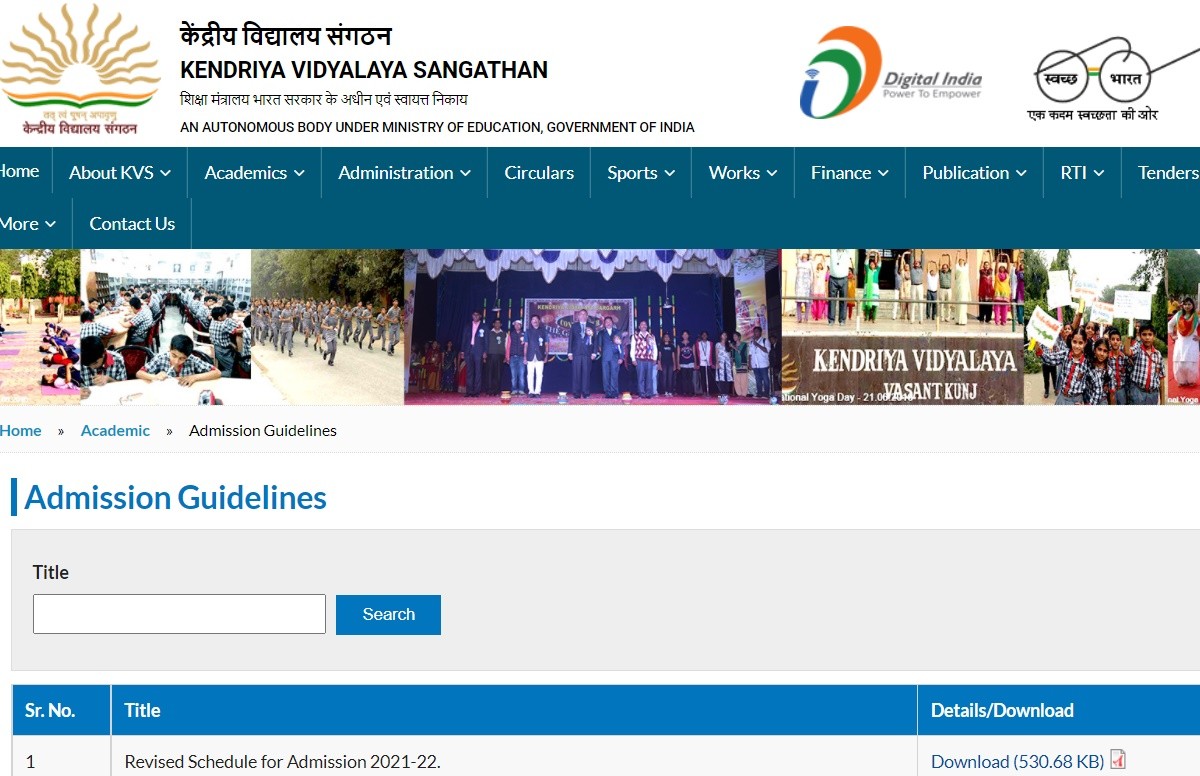The width and height of the screenshot is (1200, 776).
Task: Click the Kendriya Vidyalaya Sangathan sun logo
Action: [x=80, y=70]
